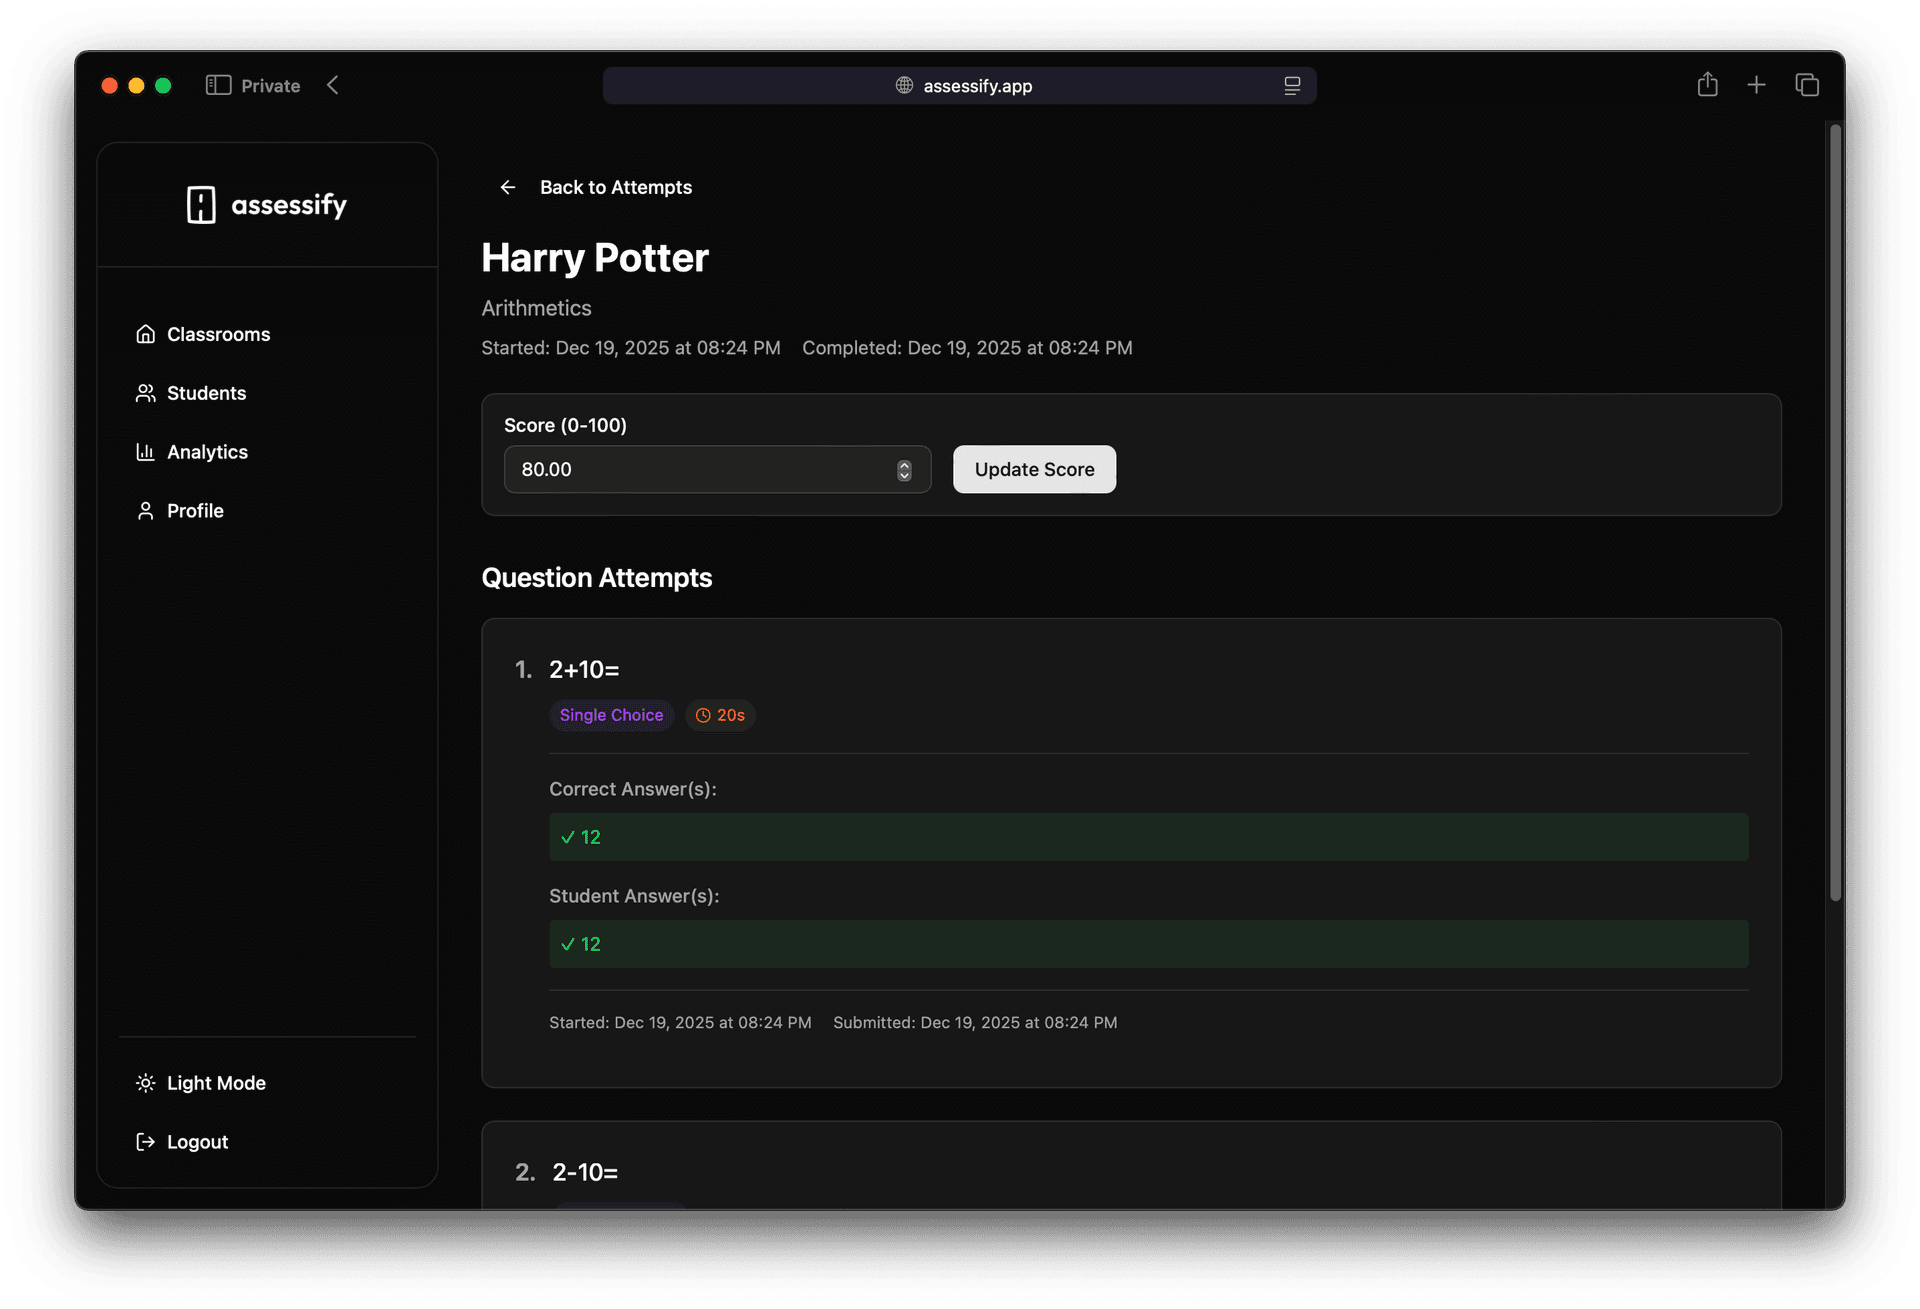Click the score input field

click(x=700, y=469)
